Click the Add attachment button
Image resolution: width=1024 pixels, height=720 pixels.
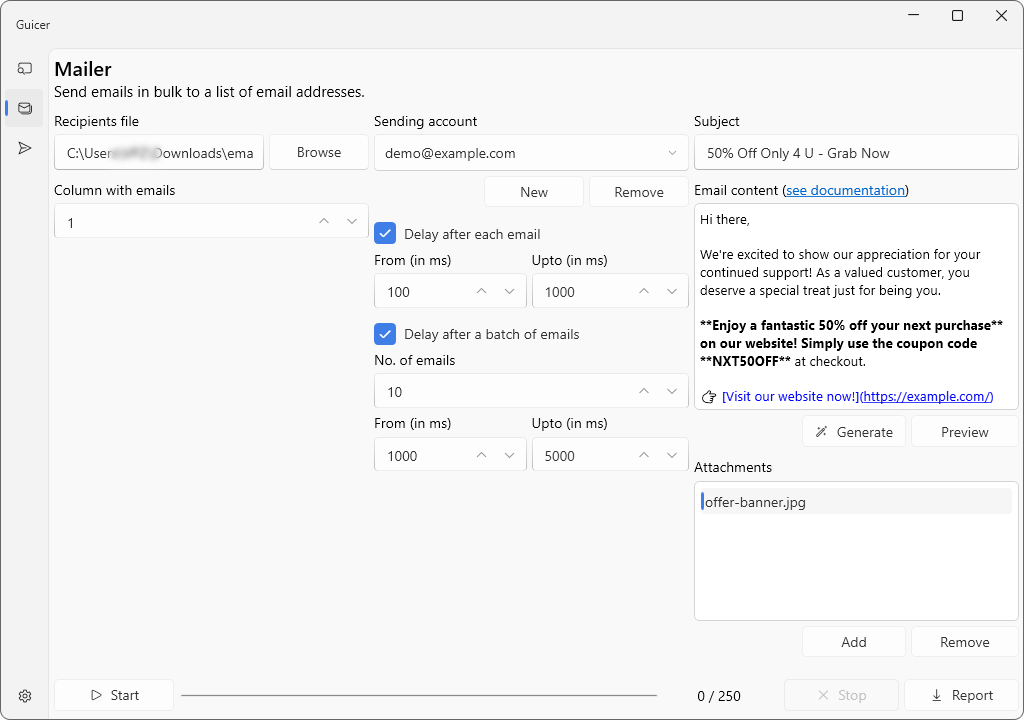click(x=853, y=642)
